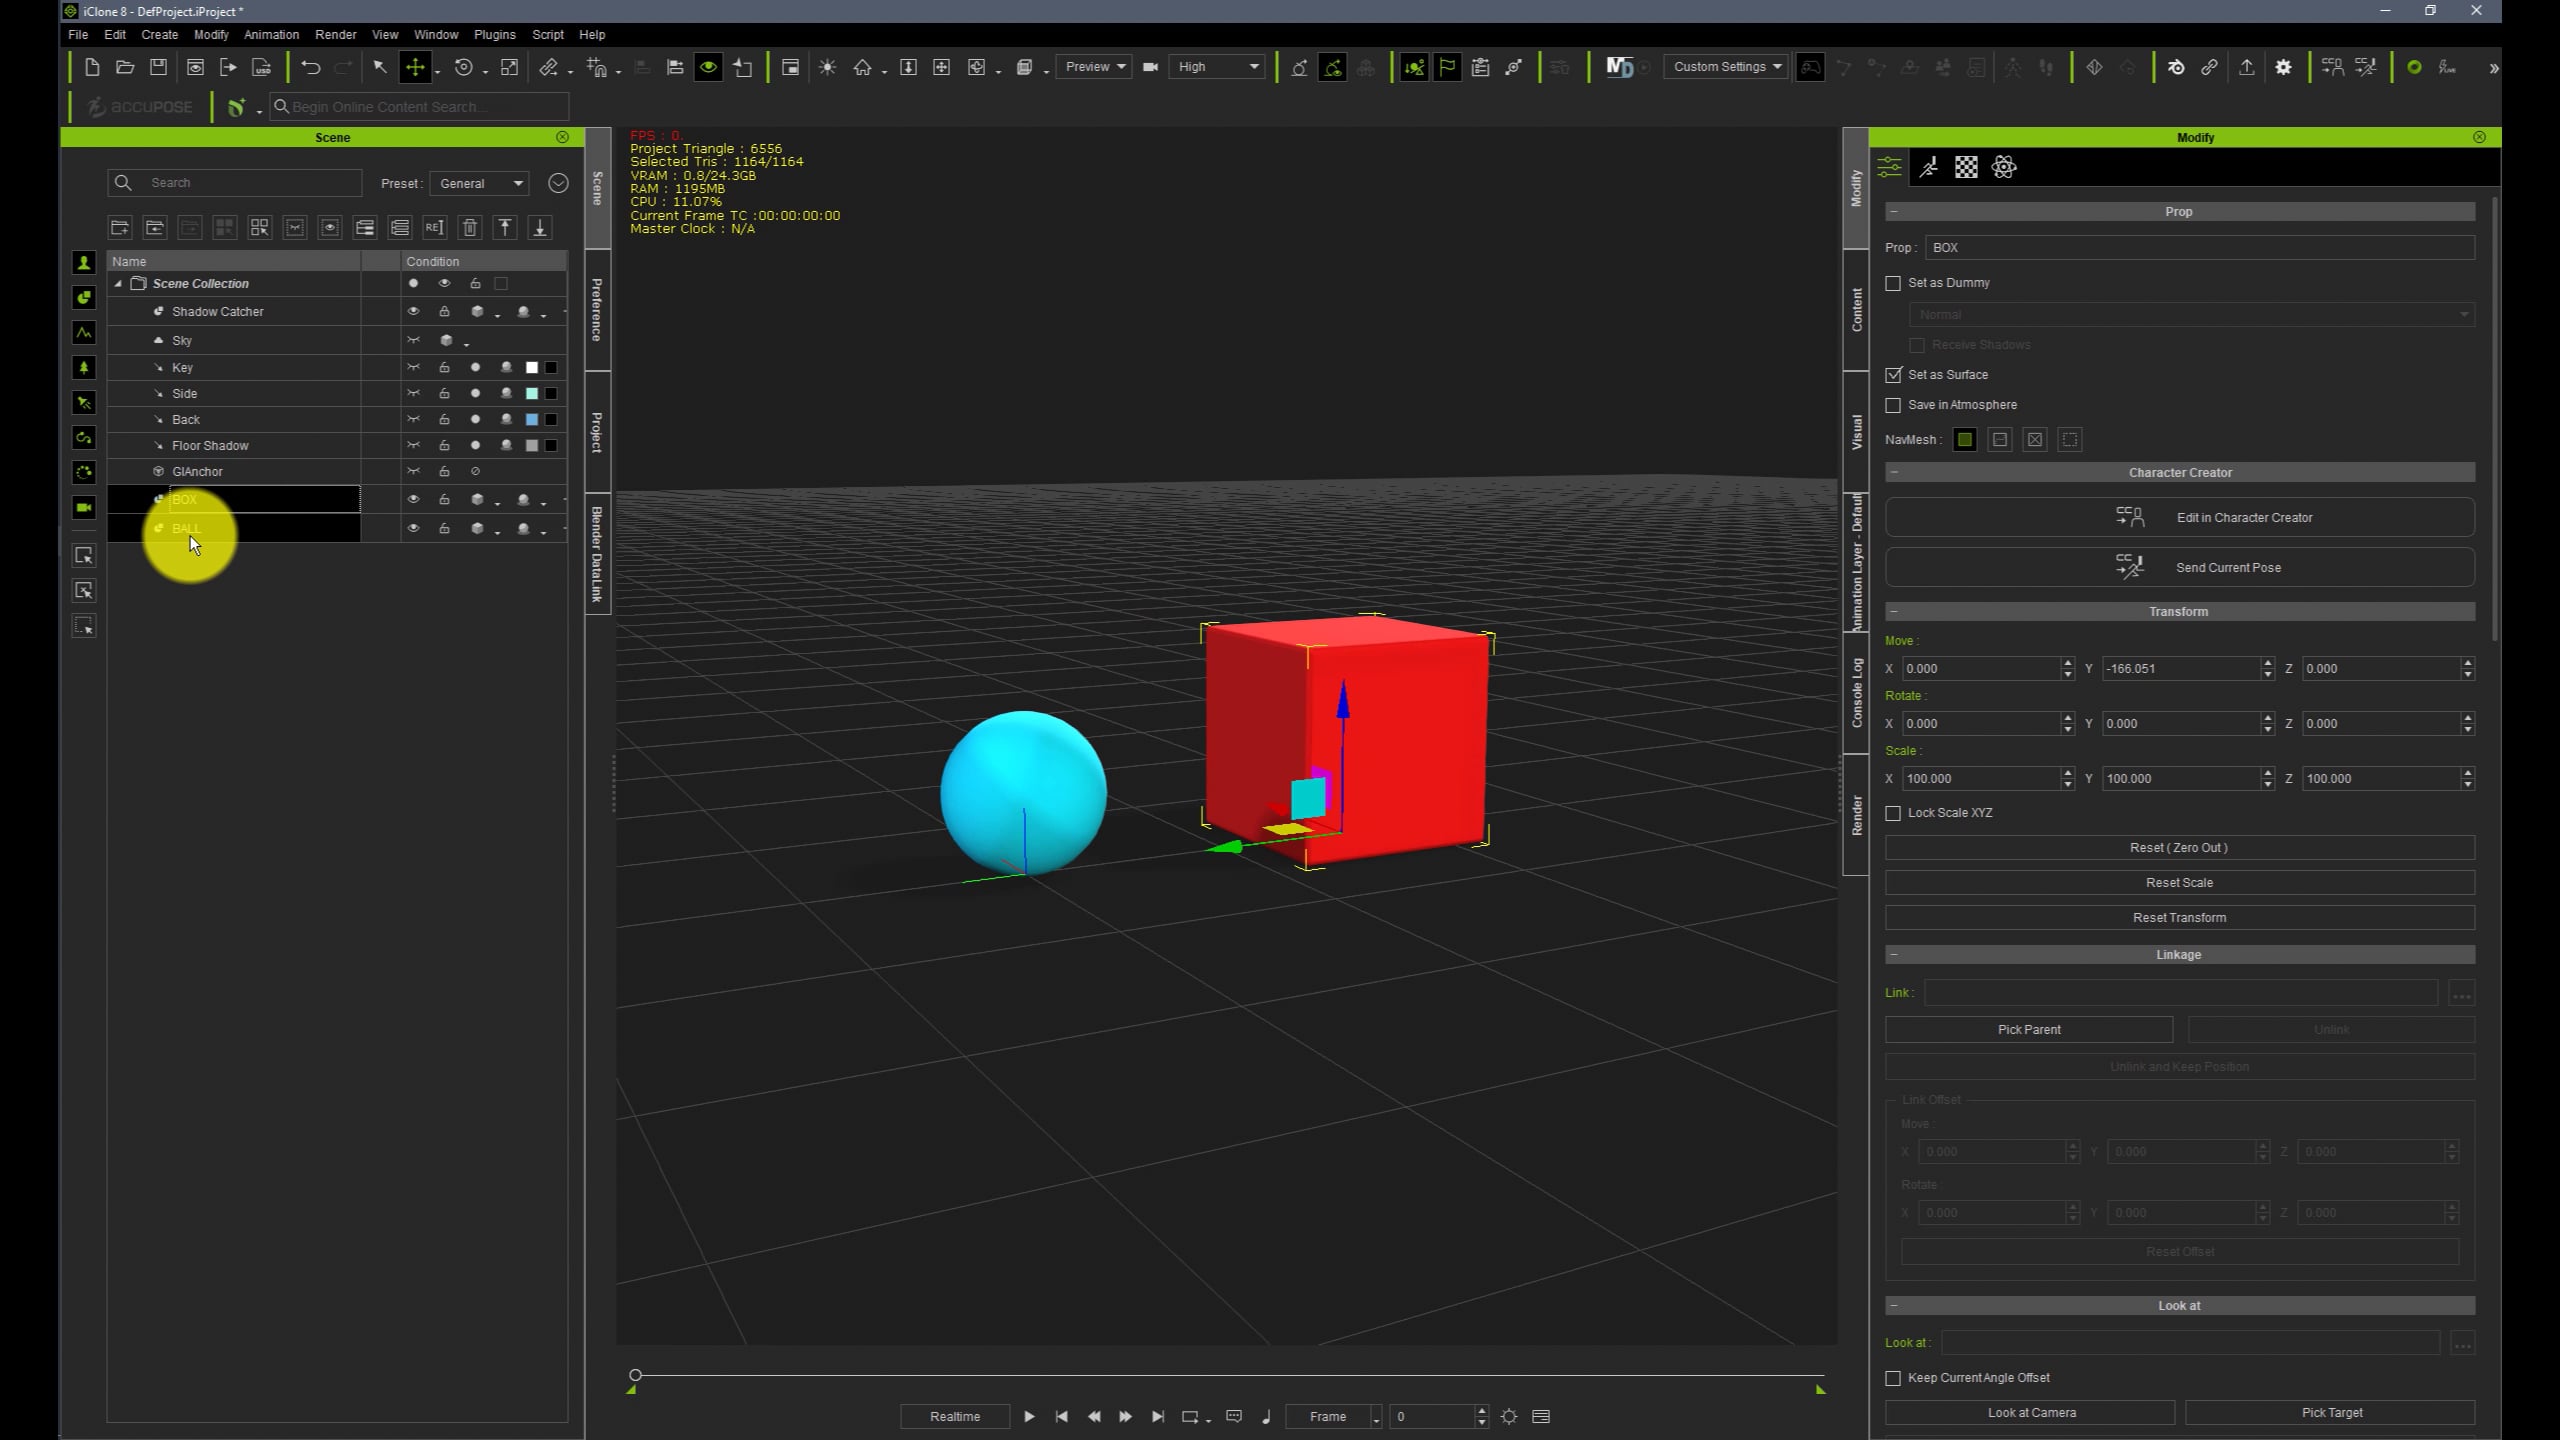Switch to the Content side tab
This screenshot has height=1440, width=2560.
1856,310
